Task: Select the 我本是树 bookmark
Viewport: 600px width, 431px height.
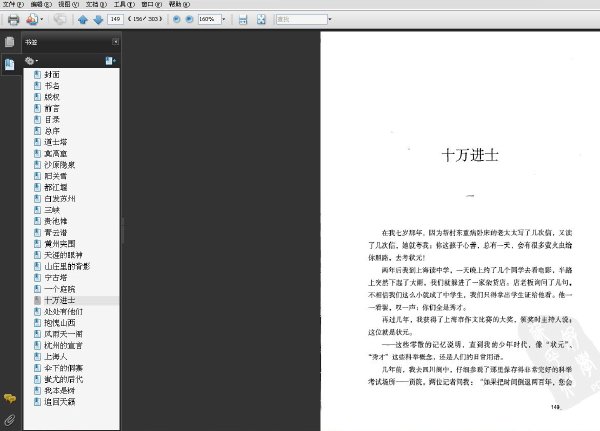Action: coord(59,390)
